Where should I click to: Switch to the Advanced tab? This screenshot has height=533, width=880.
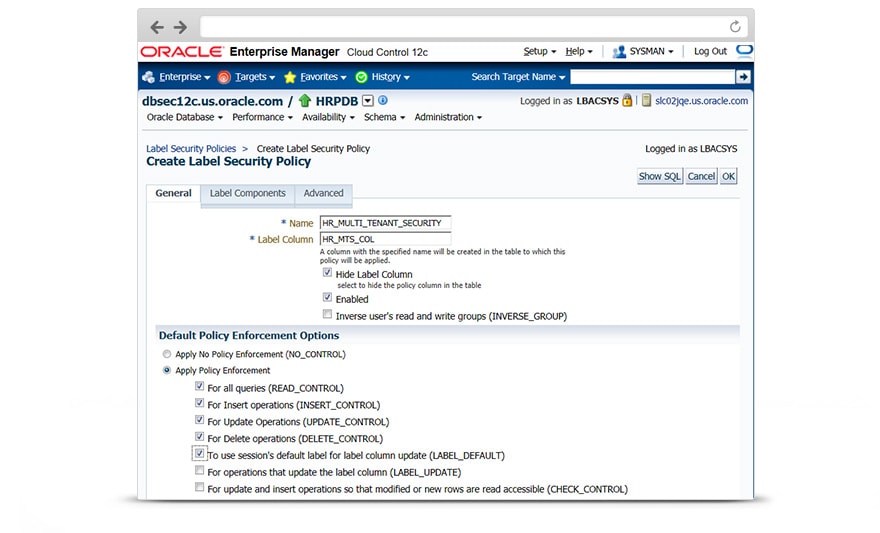pyautogui.click(x=323, y=193)
